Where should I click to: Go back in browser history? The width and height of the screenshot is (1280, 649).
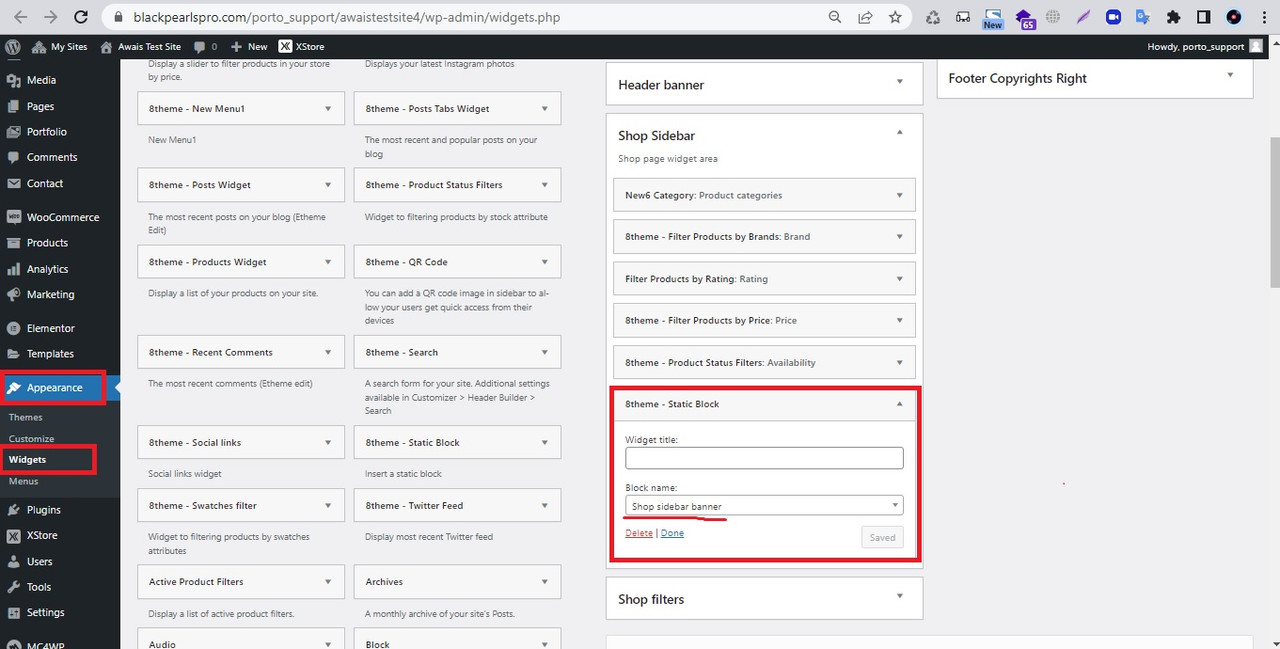click(23, 17)
